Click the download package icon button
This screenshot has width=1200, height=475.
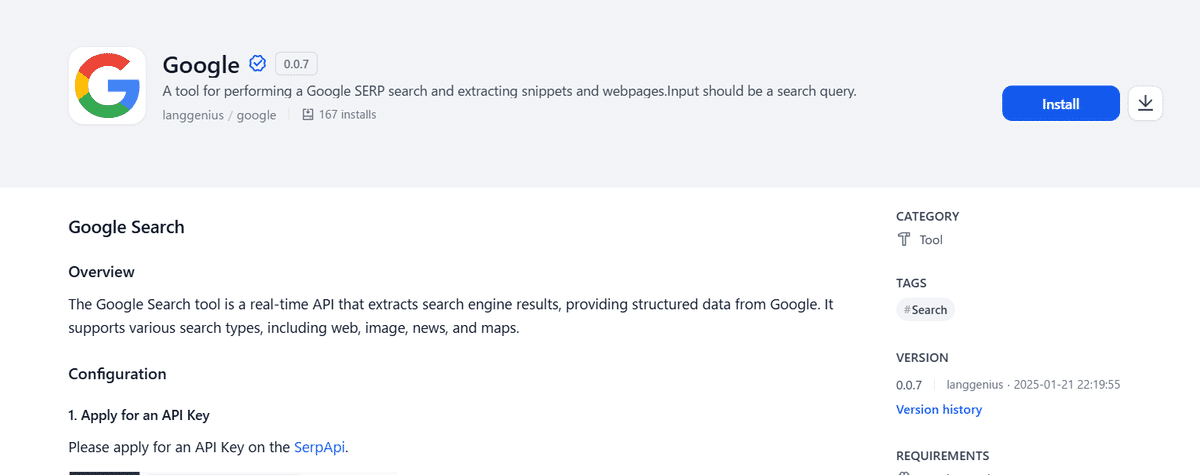(x=1145, y=103)
